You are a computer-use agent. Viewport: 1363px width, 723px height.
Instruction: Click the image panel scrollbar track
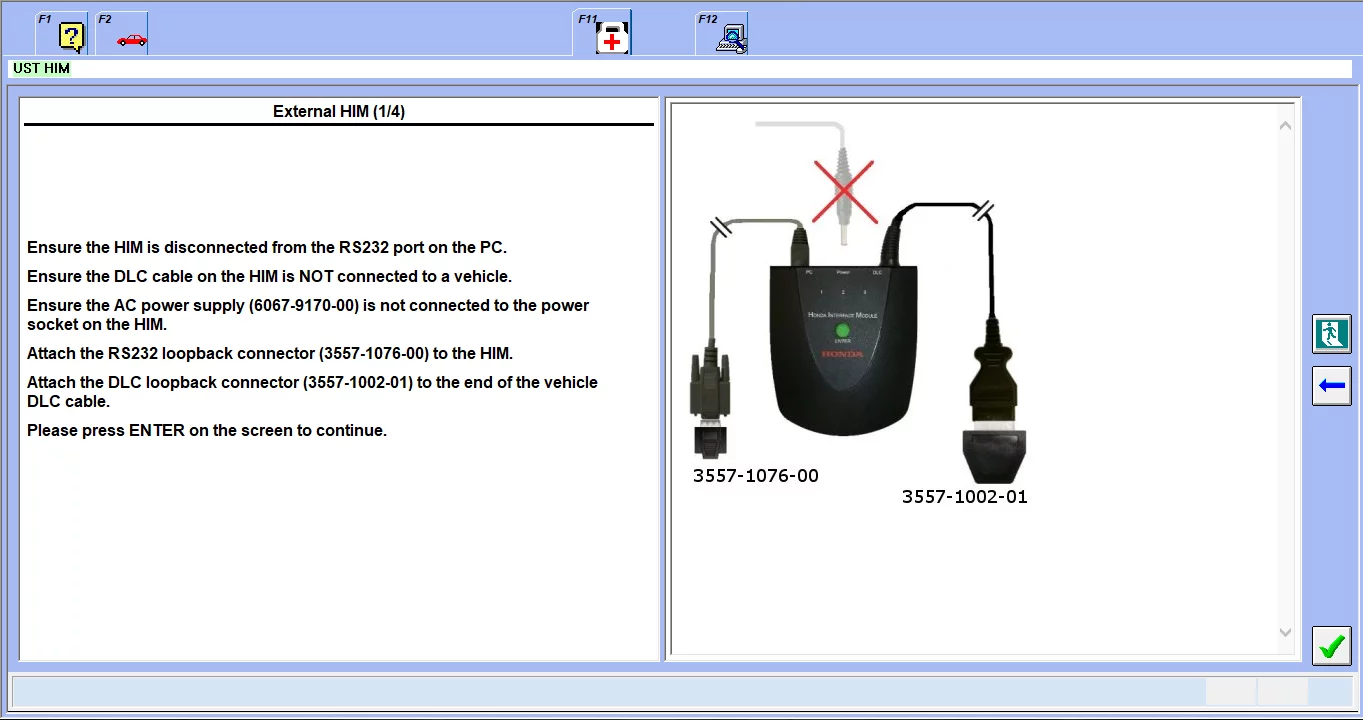tap(1285, 380)
